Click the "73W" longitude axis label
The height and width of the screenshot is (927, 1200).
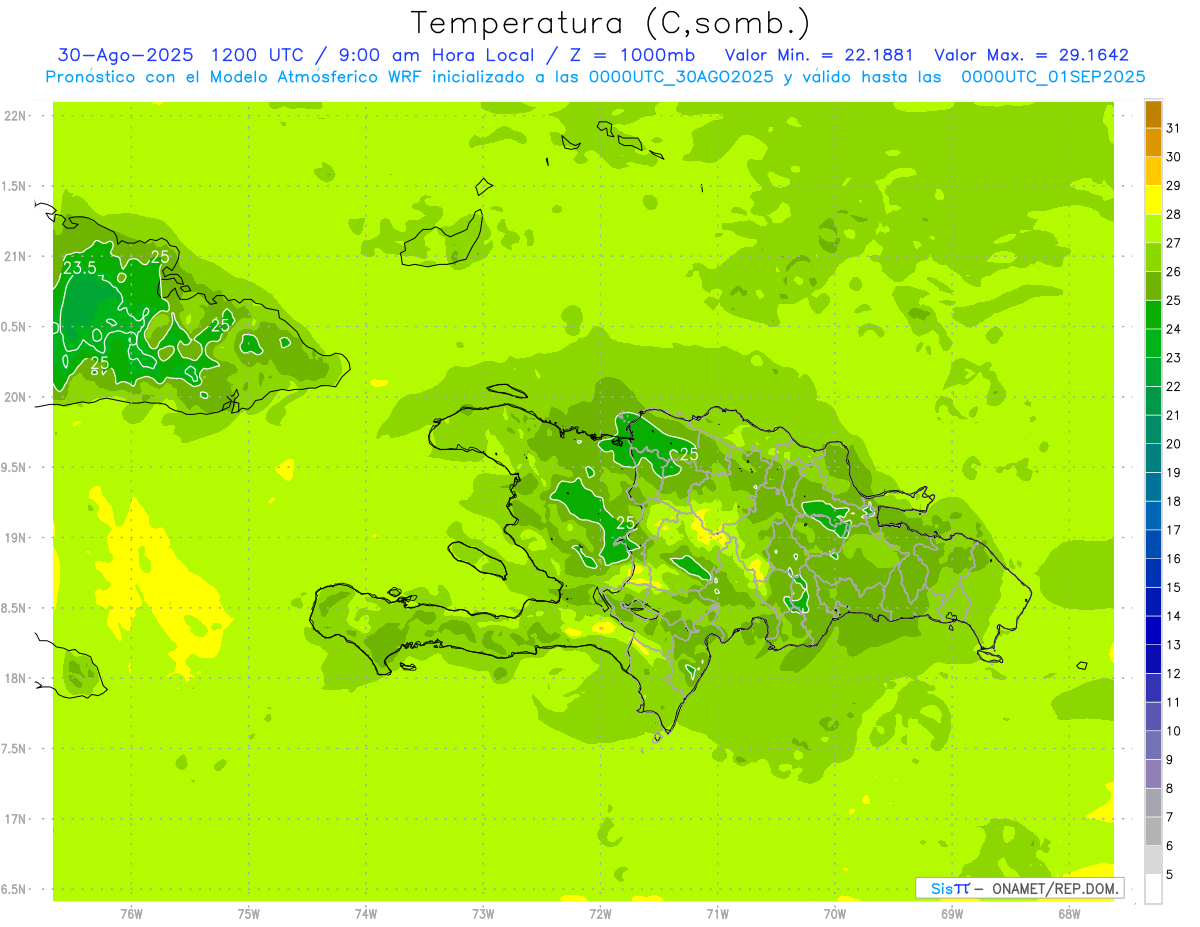(x=483, y=914)
